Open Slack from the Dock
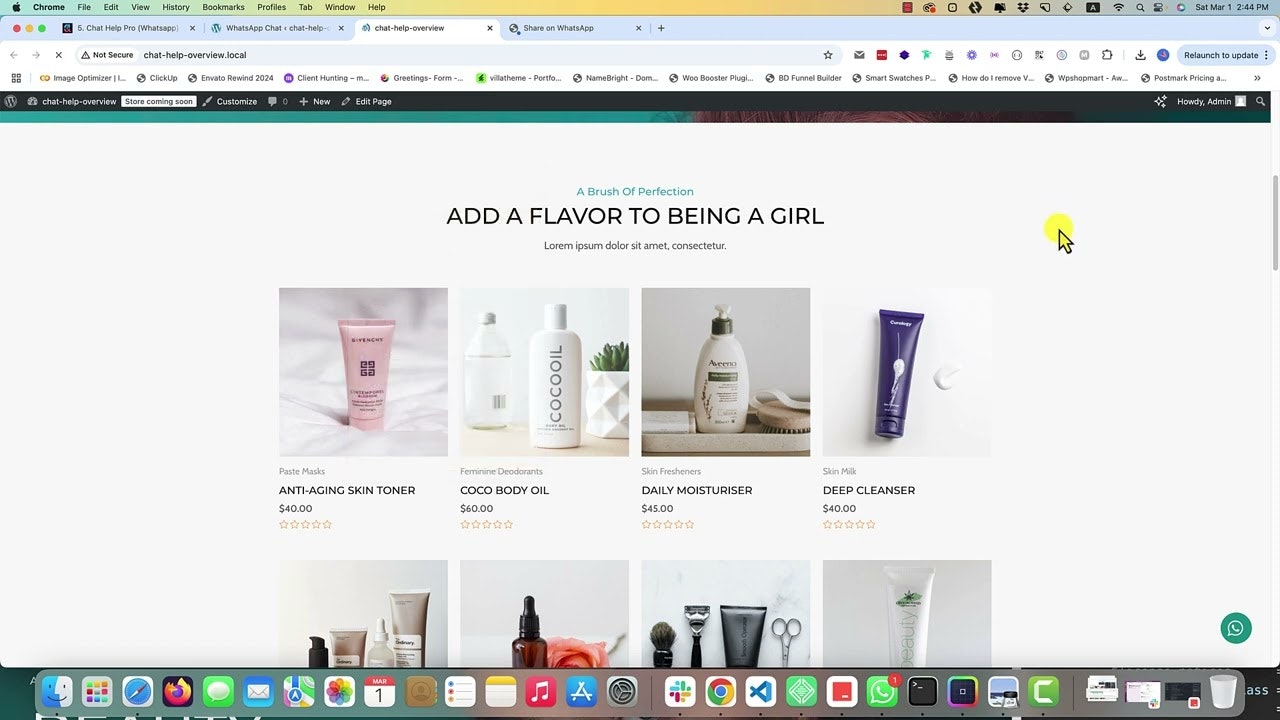Viewport: 1280px width, 720px height. tap(681, 691)
